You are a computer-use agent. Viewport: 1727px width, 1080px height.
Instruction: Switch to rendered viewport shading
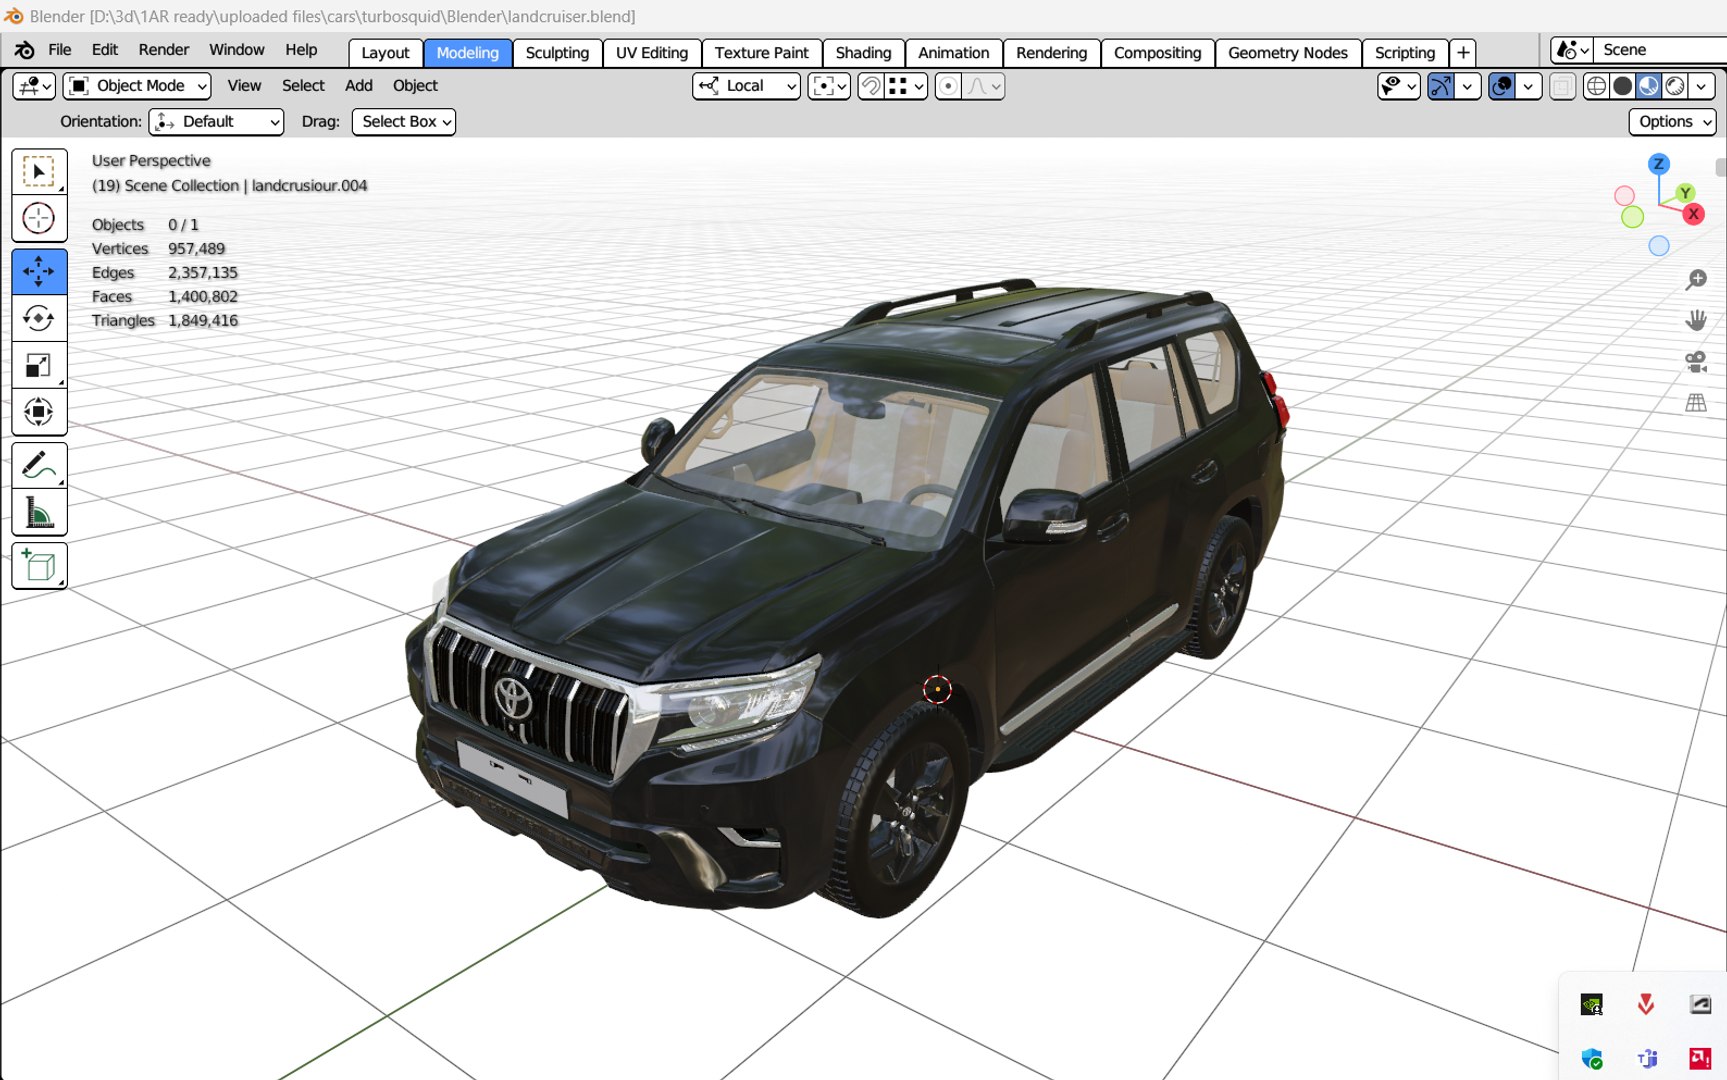click(x=1675, y=86)
